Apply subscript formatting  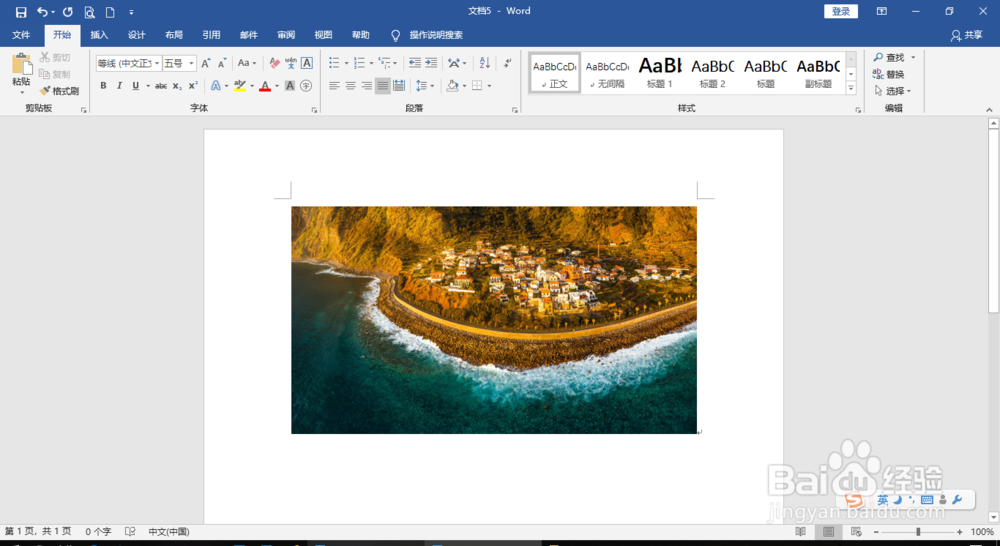177,85
